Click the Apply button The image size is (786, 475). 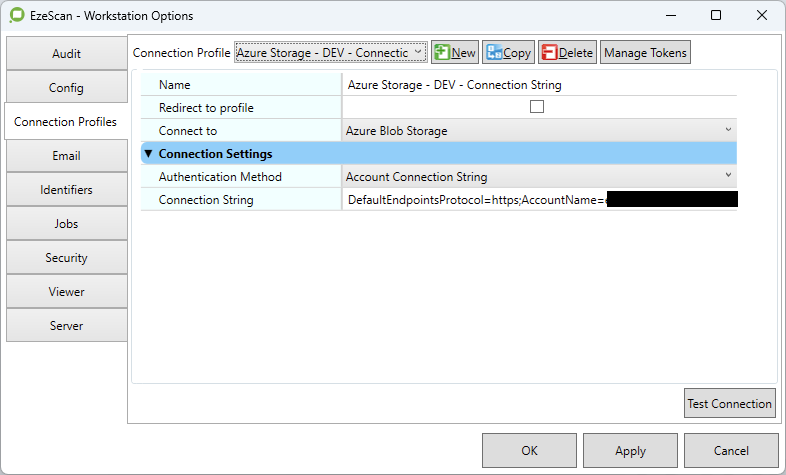[x=630, y=451]
